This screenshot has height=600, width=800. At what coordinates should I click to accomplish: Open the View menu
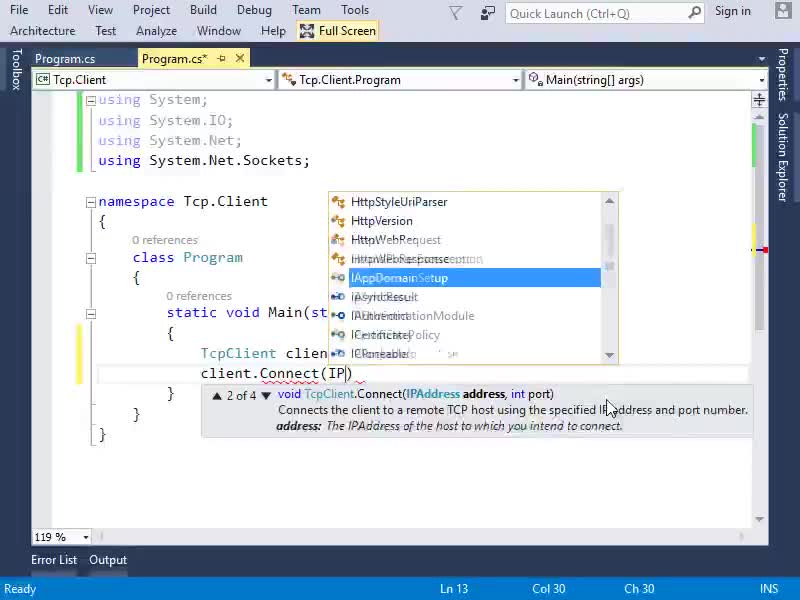(x=100, y=10)
